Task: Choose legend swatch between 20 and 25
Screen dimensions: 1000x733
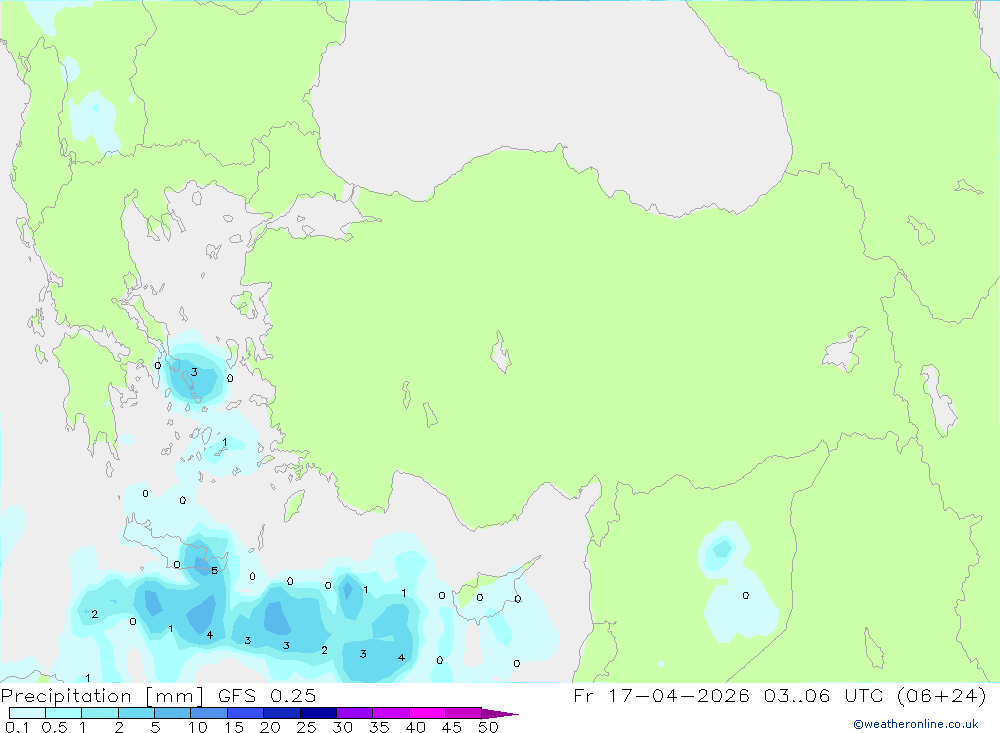Action: 282,713
